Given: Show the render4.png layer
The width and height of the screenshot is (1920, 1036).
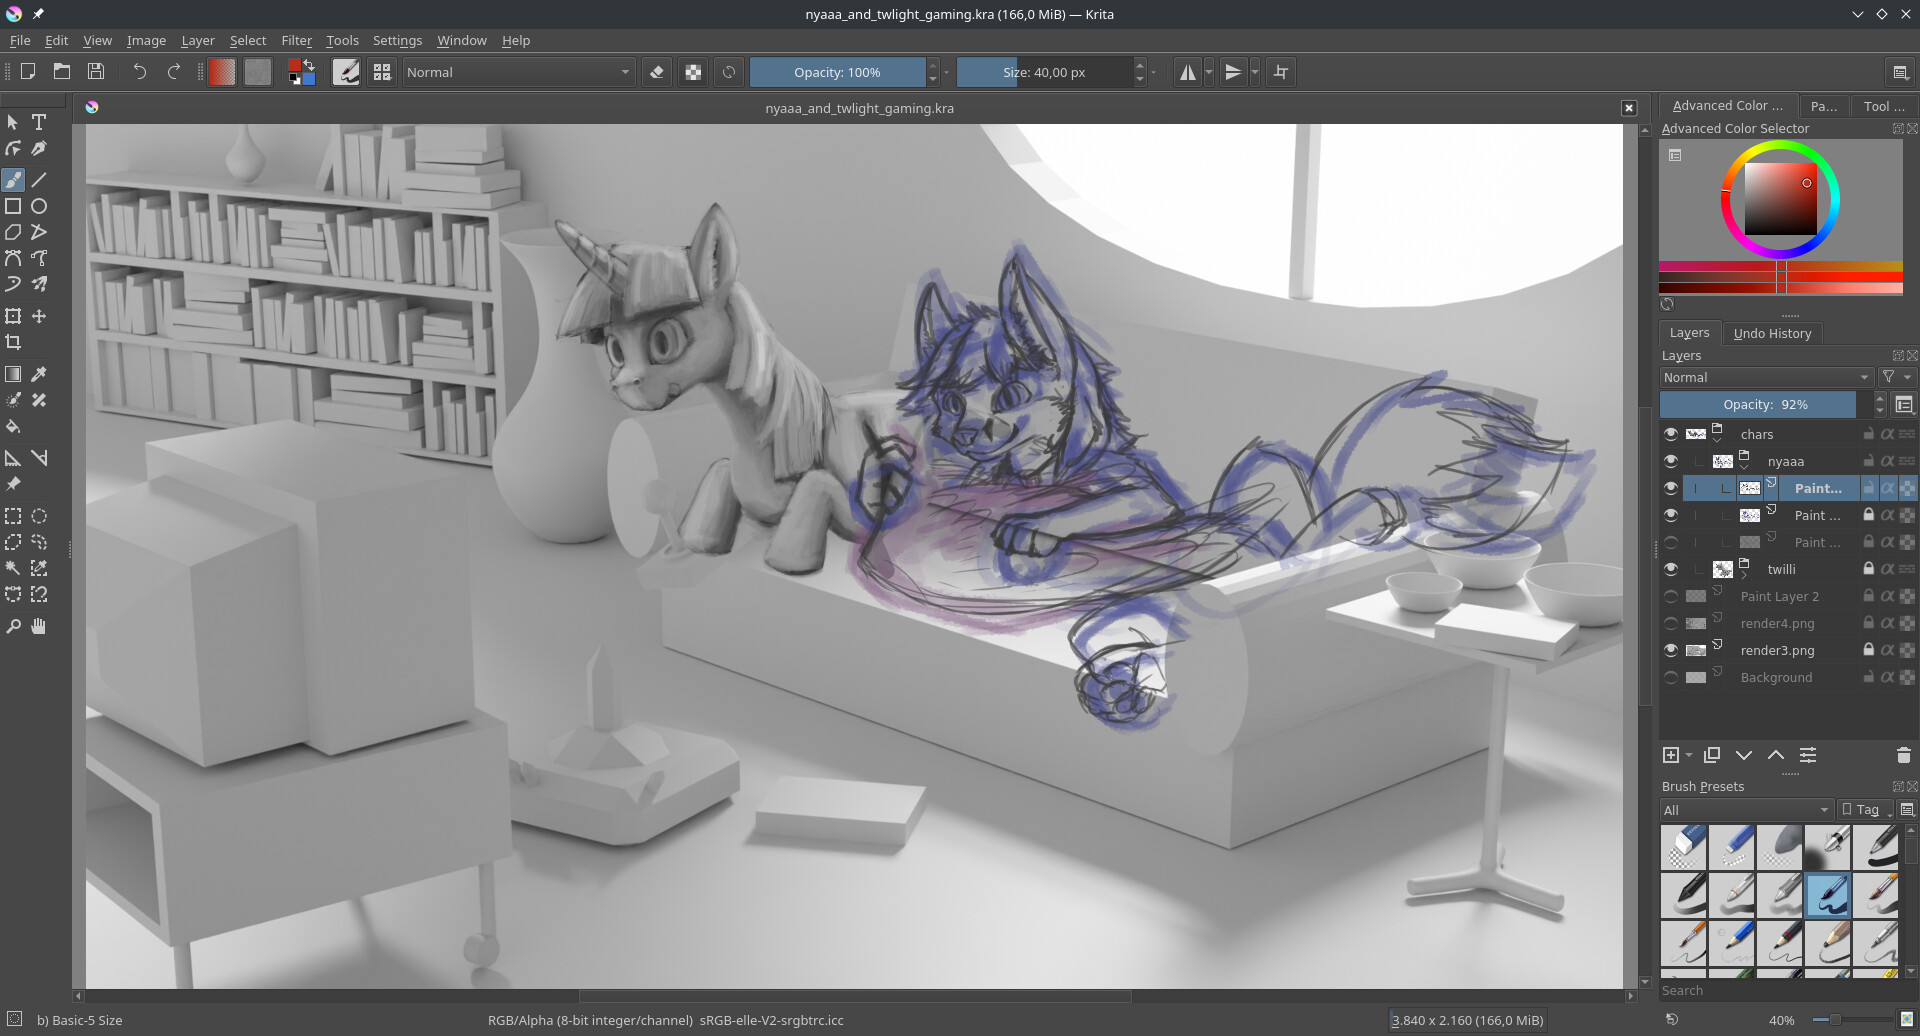Looking at the screenshot, I should [x=1671, y=623].
